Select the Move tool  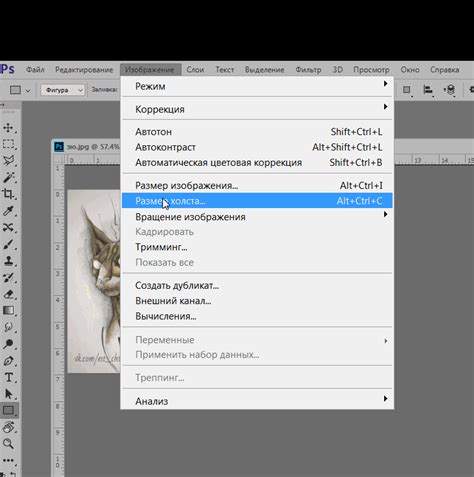point(9,128)
